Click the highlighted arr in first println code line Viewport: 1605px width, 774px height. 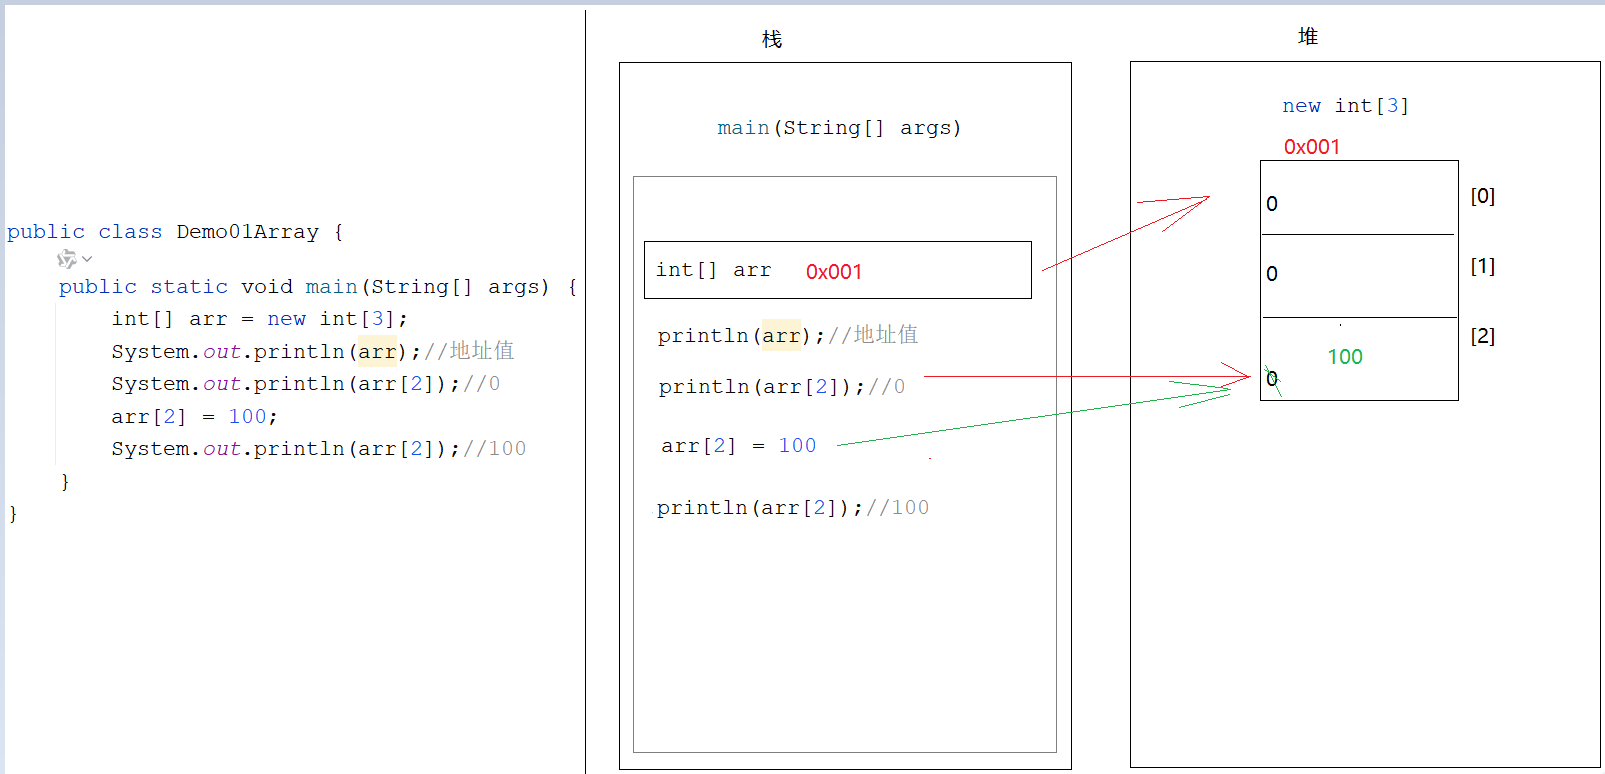point(377,352)
